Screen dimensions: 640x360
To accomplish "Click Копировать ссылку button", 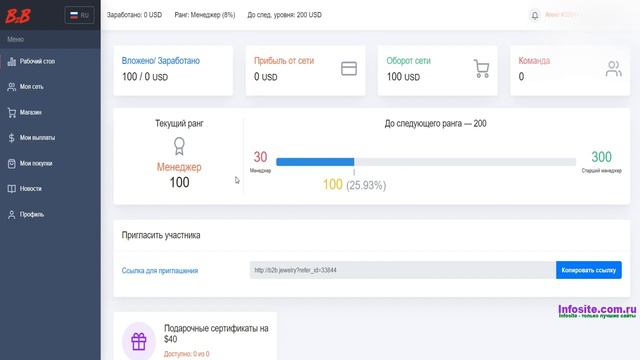I will tap(589, 270).
